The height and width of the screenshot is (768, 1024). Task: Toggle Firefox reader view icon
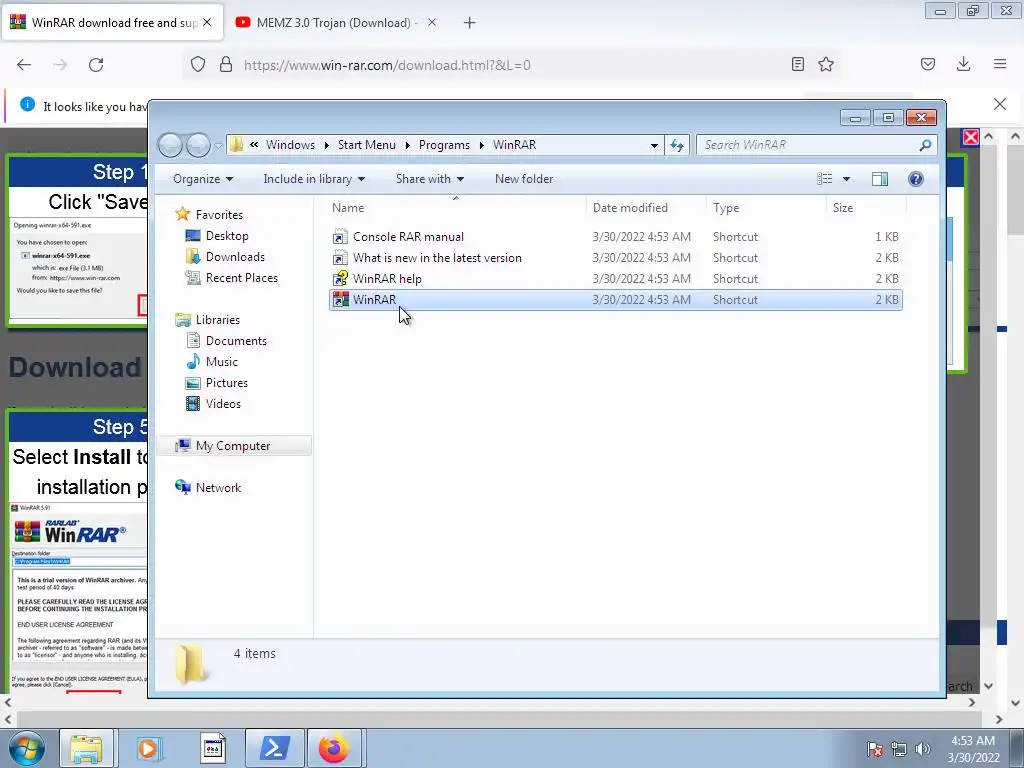[x=797, y=64]
